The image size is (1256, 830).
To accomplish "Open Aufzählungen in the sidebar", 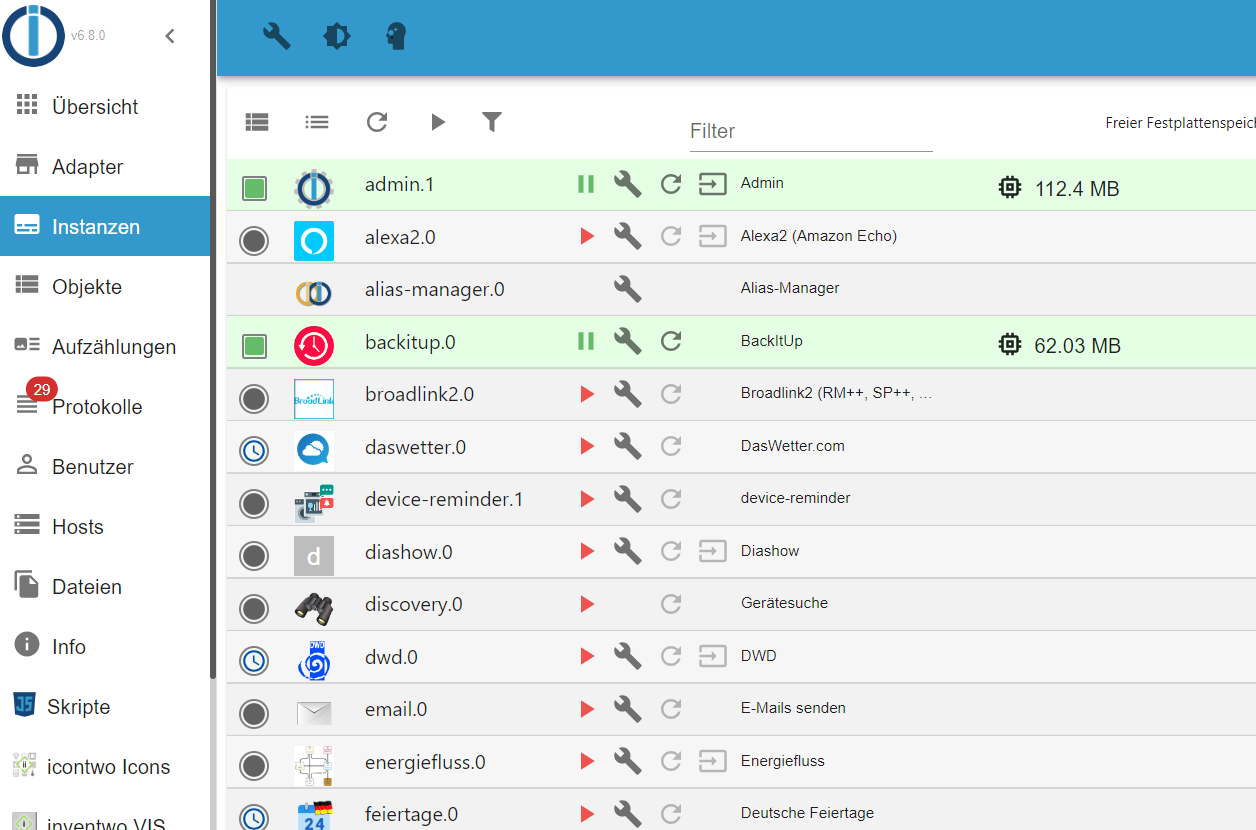I will coord(105,347).
